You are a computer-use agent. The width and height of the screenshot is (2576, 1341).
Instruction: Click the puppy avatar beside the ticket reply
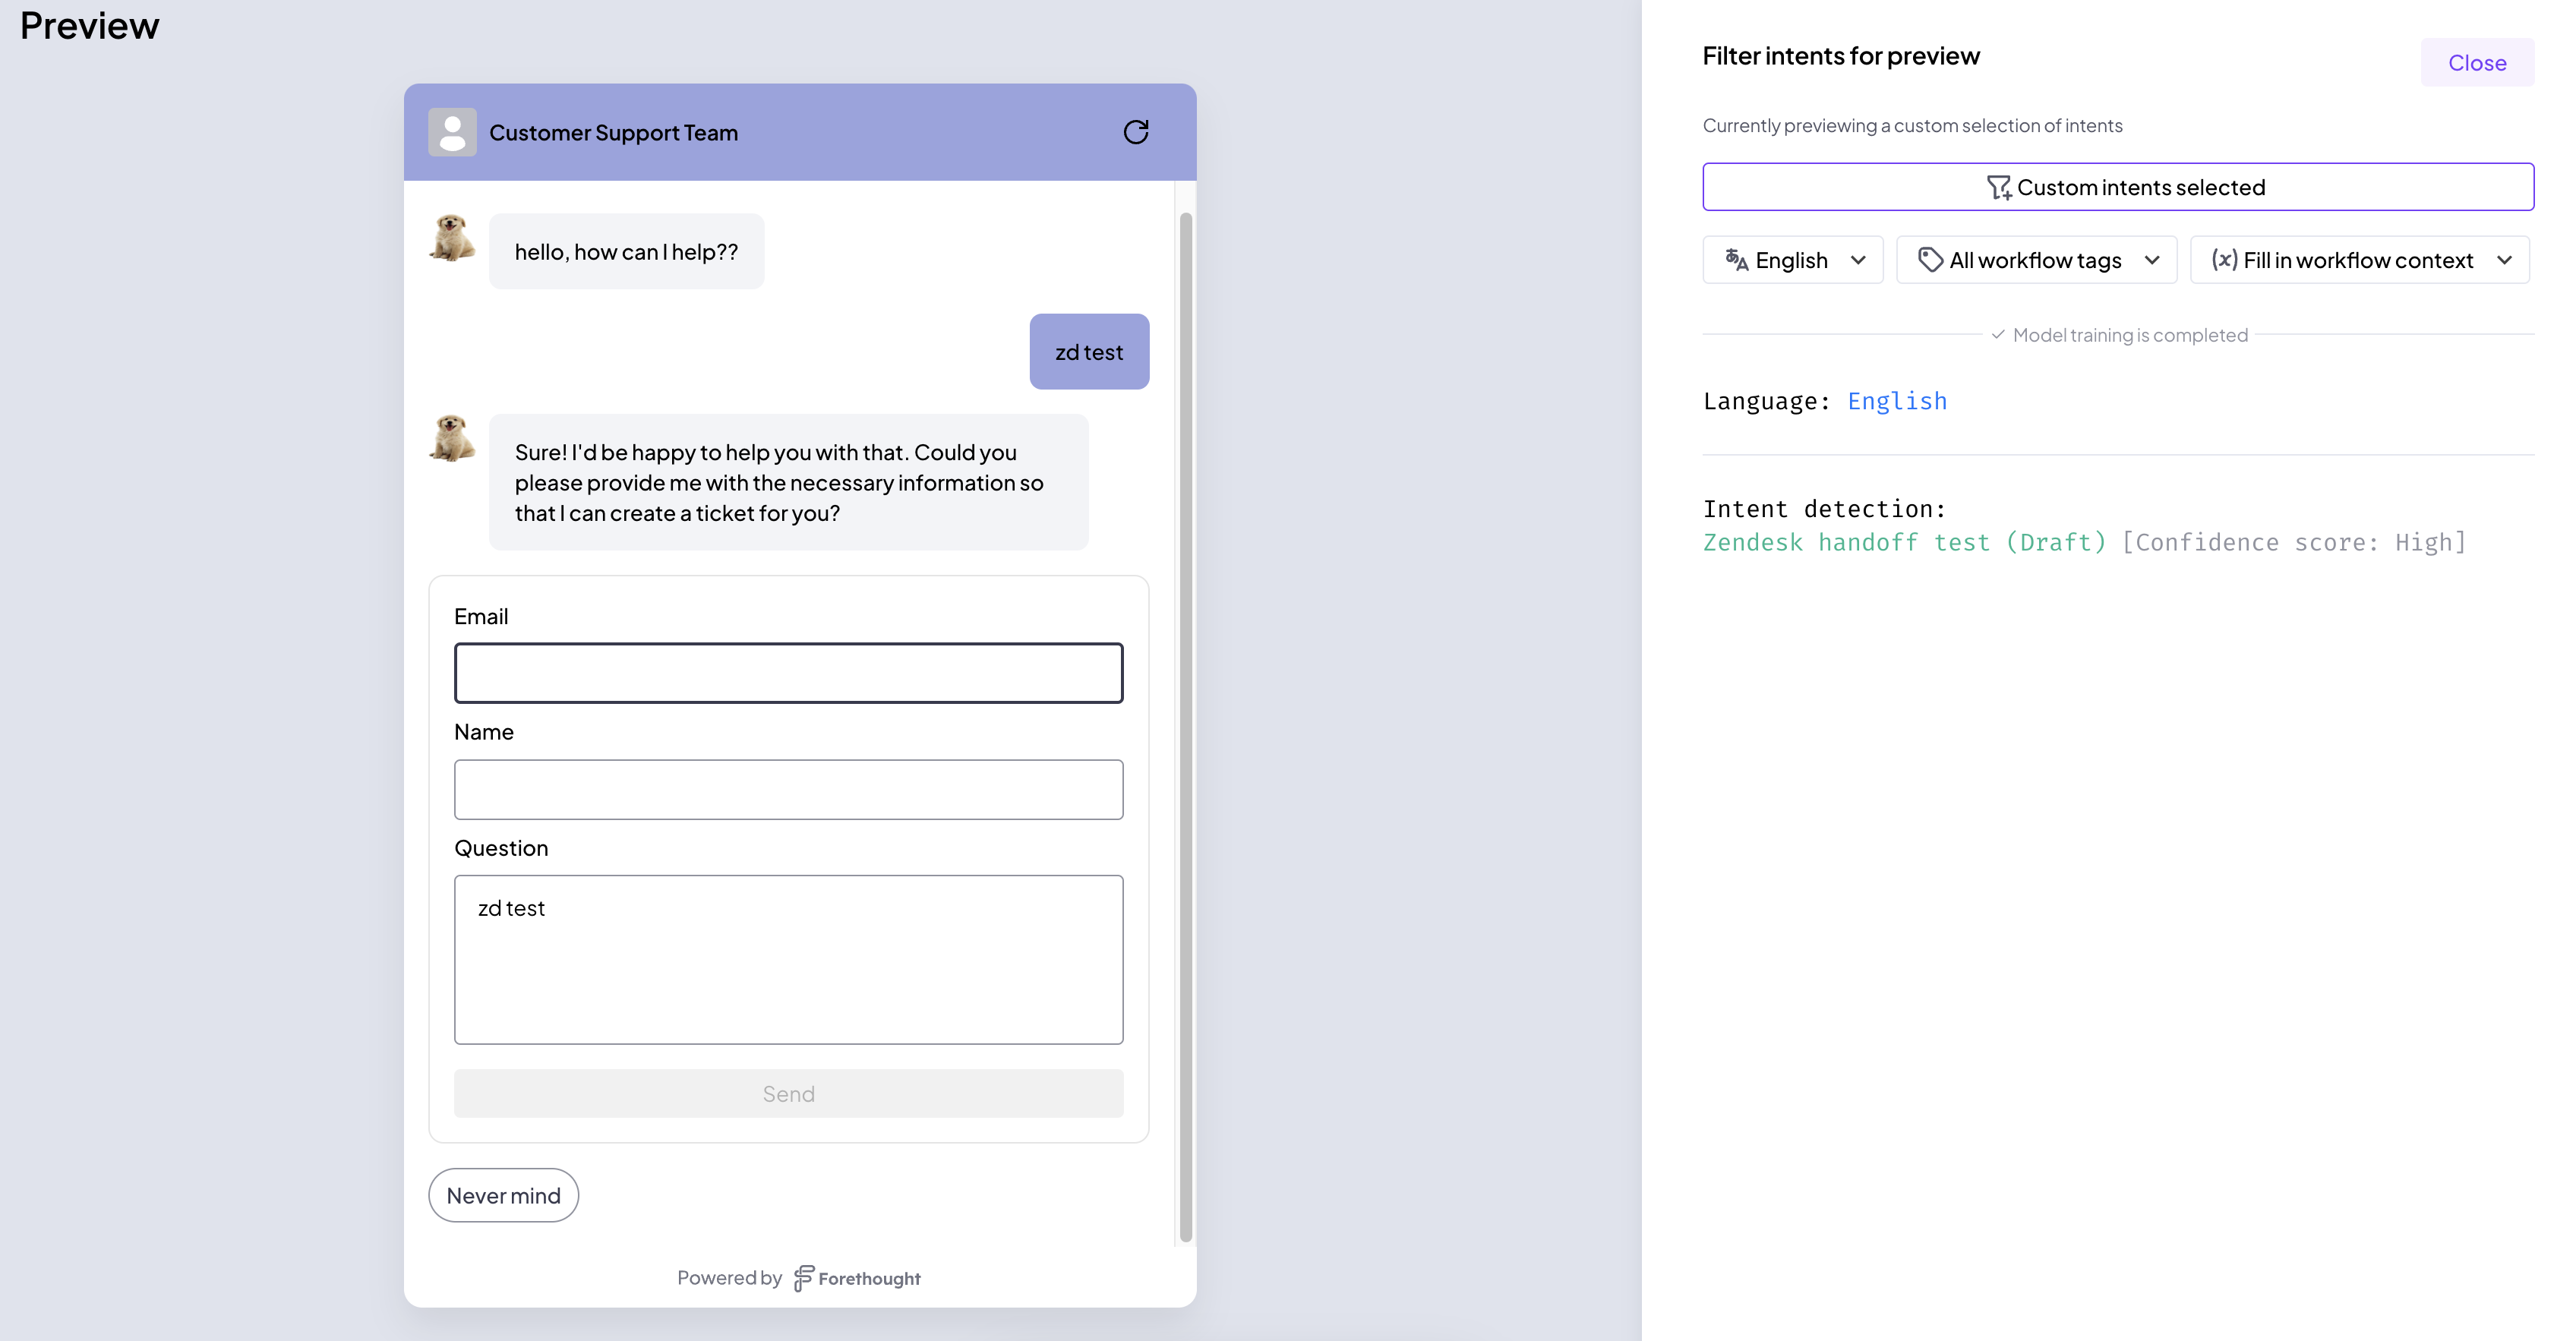[x=452, y=439]
